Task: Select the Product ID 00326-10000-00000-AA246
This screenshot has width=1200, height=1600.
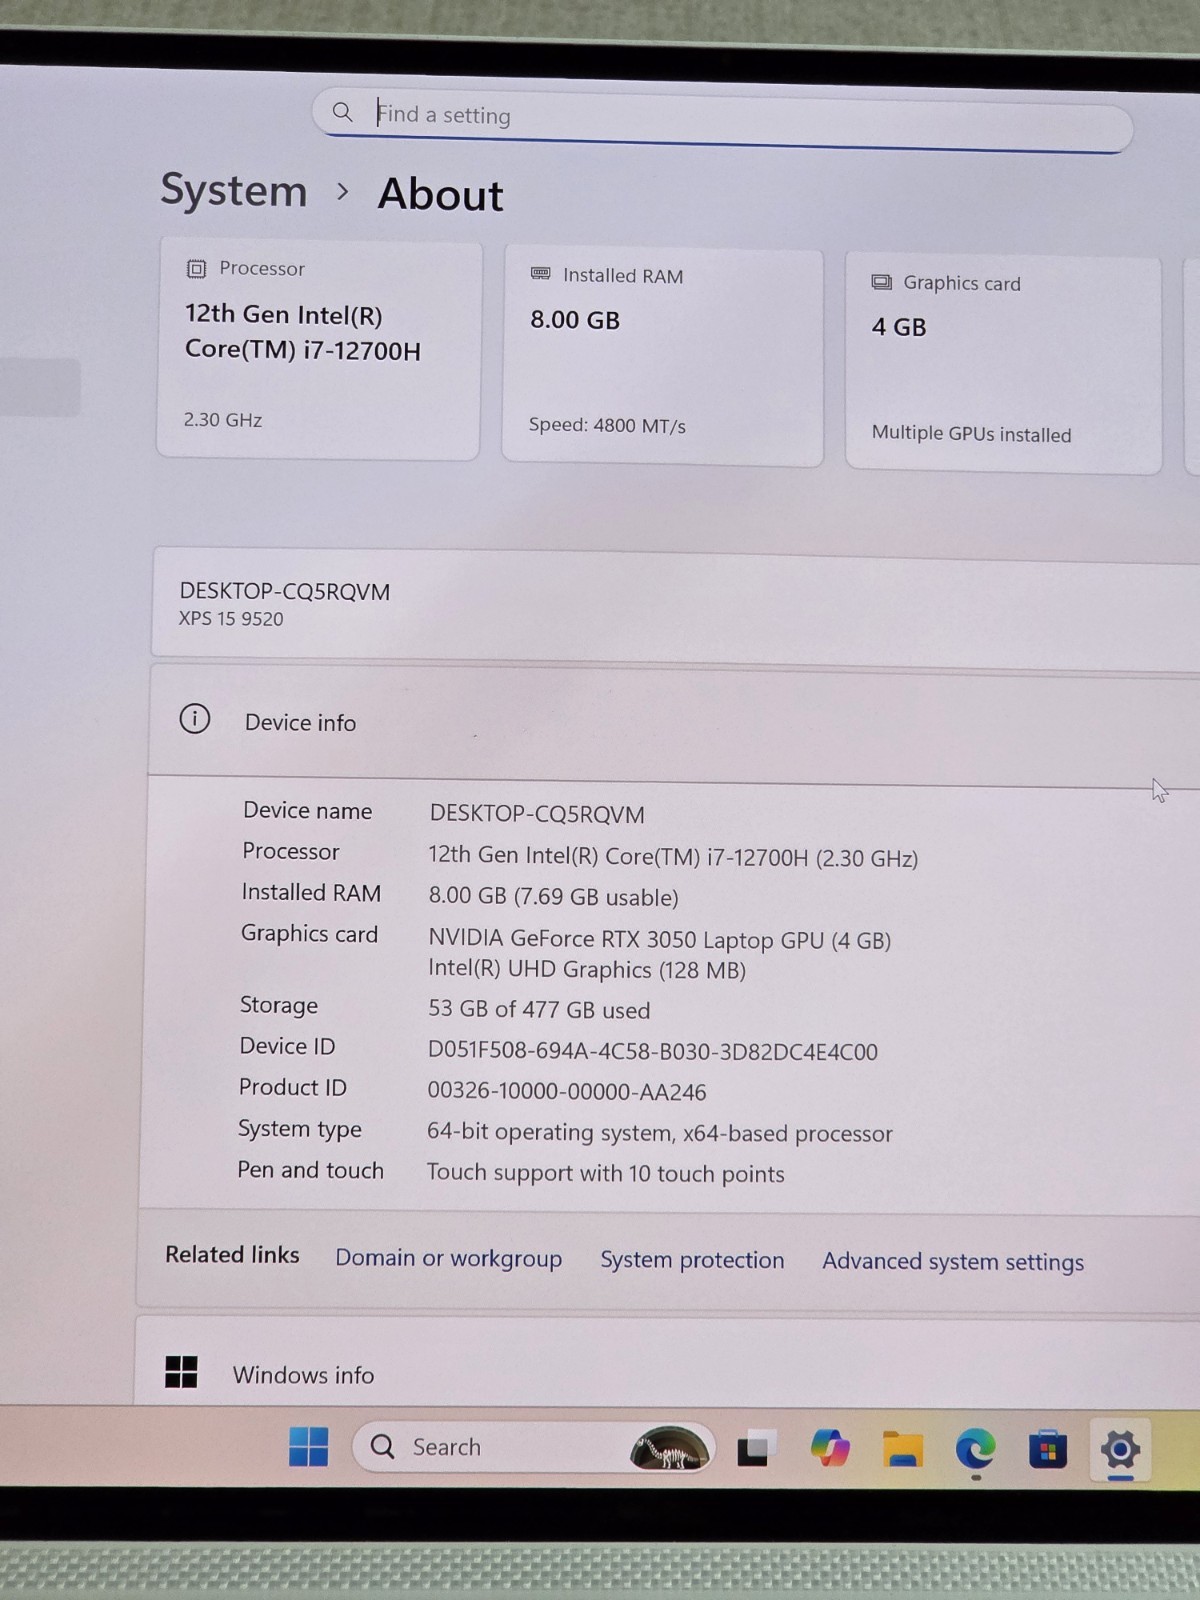Action: point(567,1092)
